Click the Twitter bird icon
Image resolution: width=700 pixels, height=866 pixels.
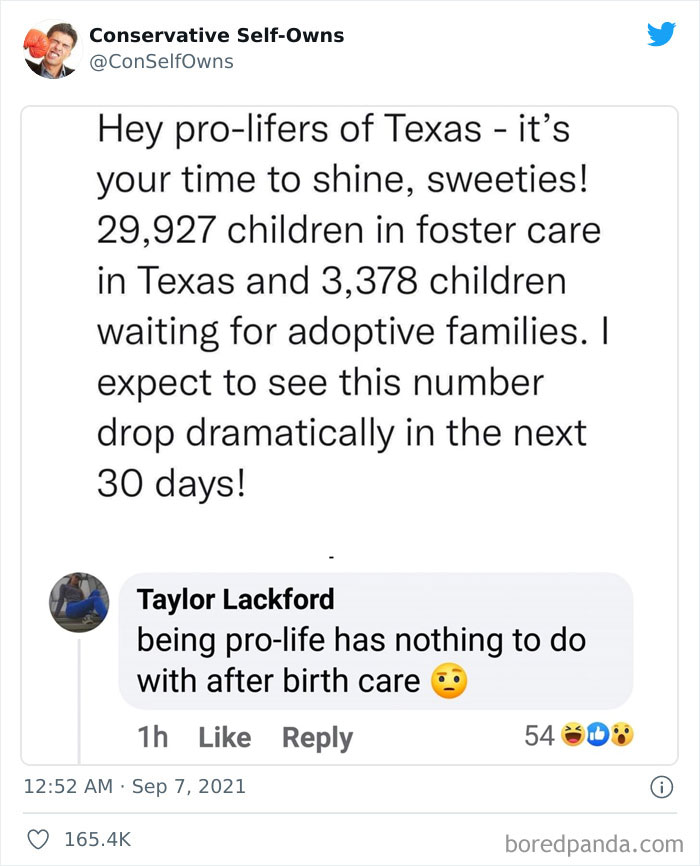tap(661, 34)
